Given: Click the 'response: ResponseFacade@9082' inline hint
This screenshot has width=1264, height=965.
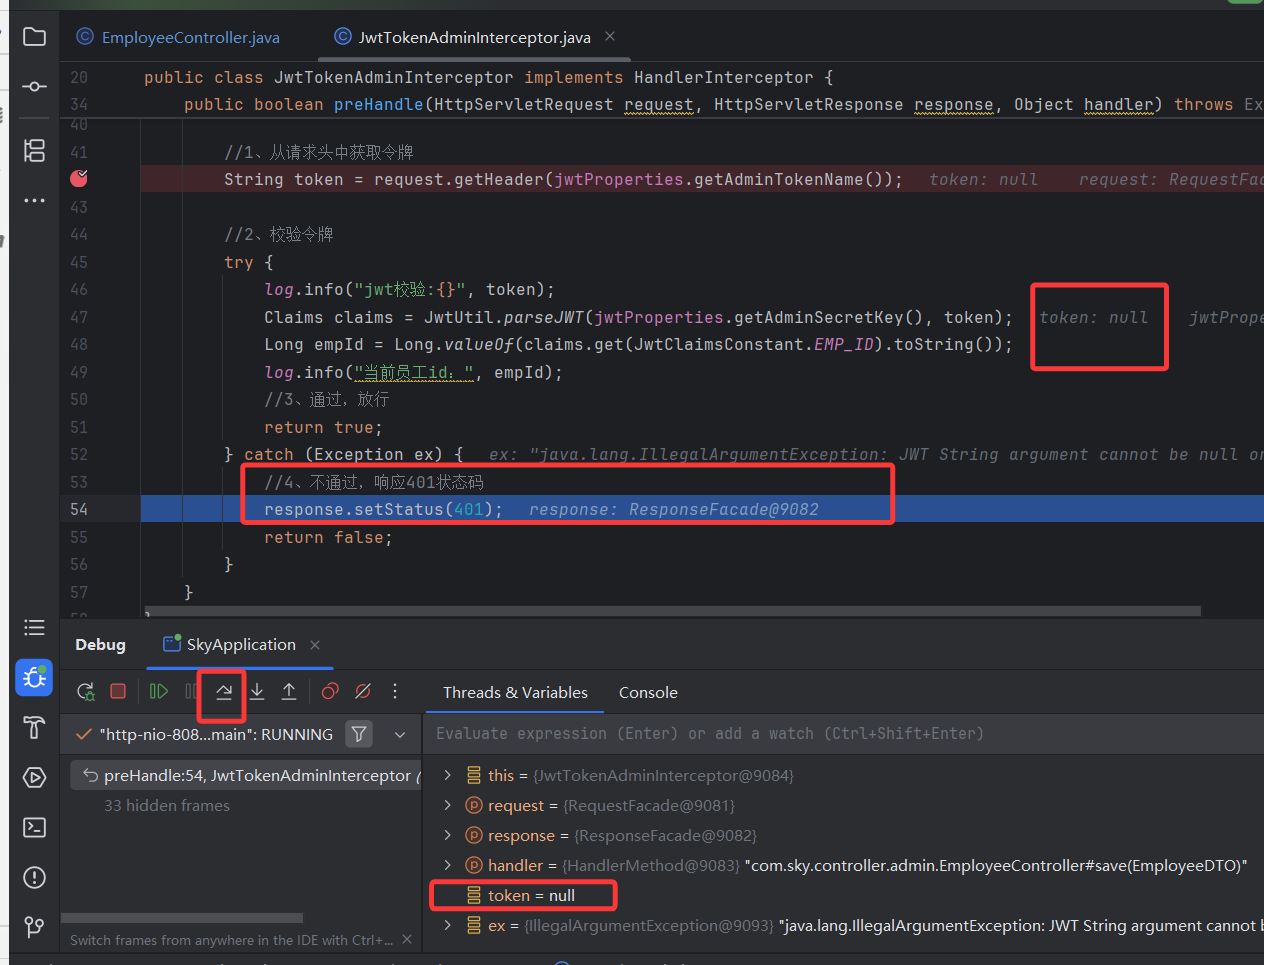Looking at the screenshot, I should pos(673,509).
